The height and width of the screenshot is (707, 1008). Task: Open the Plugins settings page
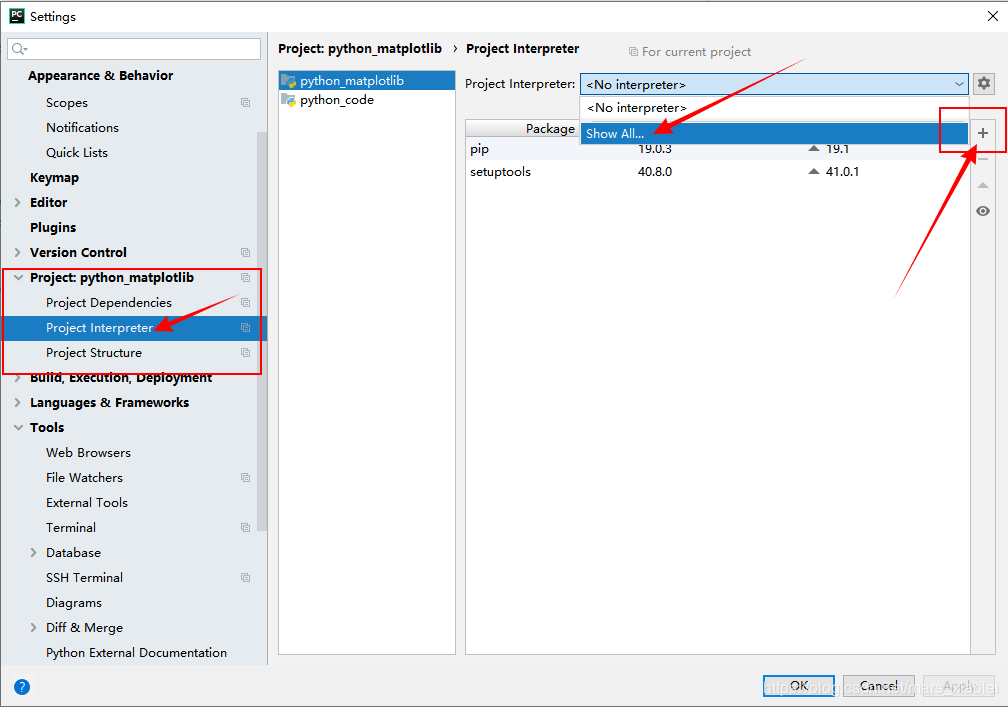53,228
